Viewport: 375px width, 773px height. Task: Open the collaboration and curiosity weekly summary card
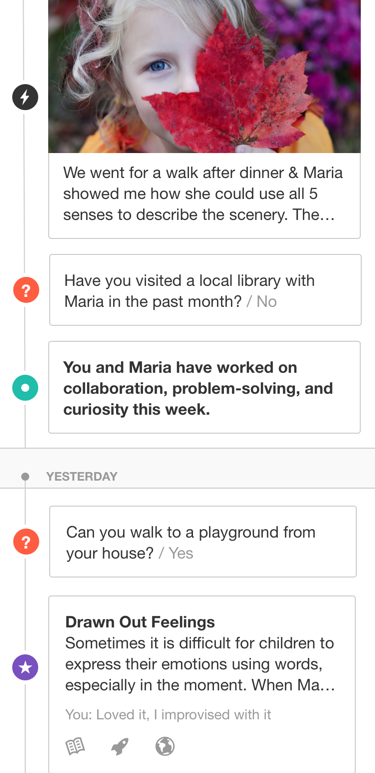click(205, 387)
